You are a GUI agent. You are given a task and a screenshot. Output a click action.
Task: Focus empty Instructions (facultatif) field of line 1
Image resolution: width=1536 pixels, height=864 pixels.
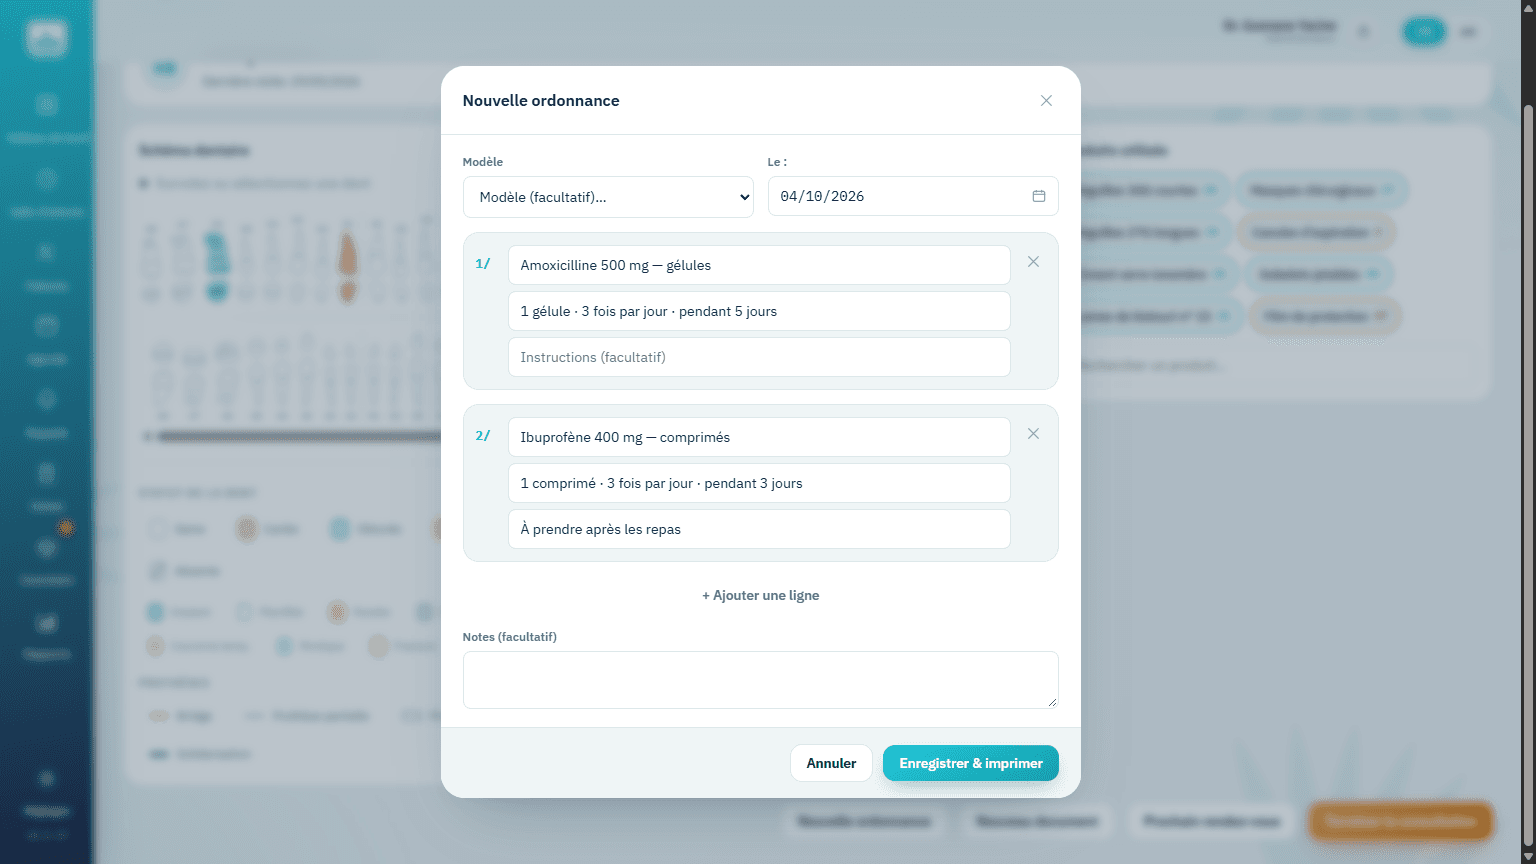(759, 357)
